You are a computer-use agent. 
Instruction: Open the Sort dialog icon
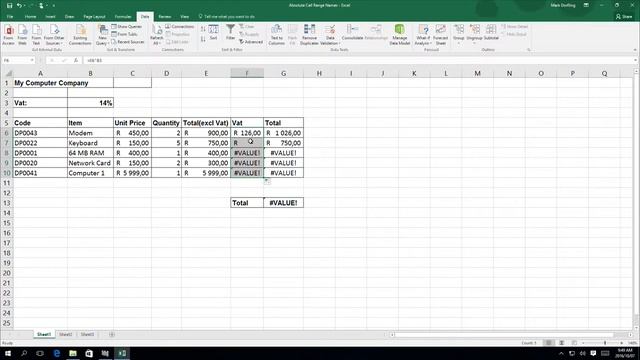click(213, 33)
